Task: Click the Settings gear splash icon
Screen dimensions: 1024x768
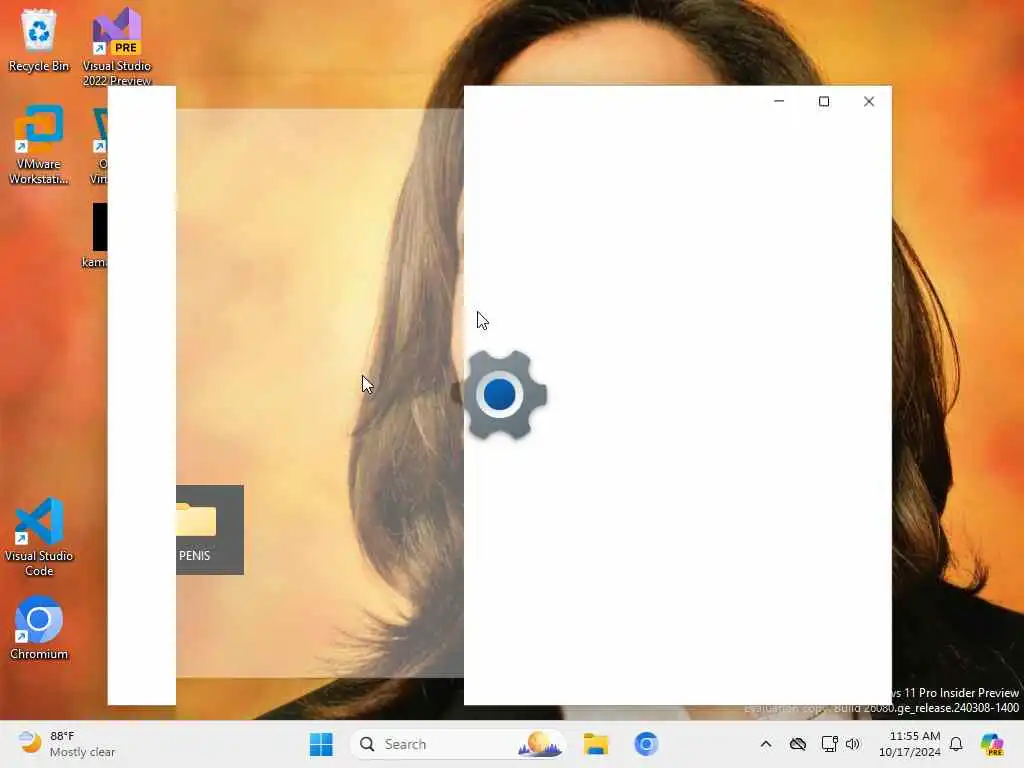Action: 500,395
